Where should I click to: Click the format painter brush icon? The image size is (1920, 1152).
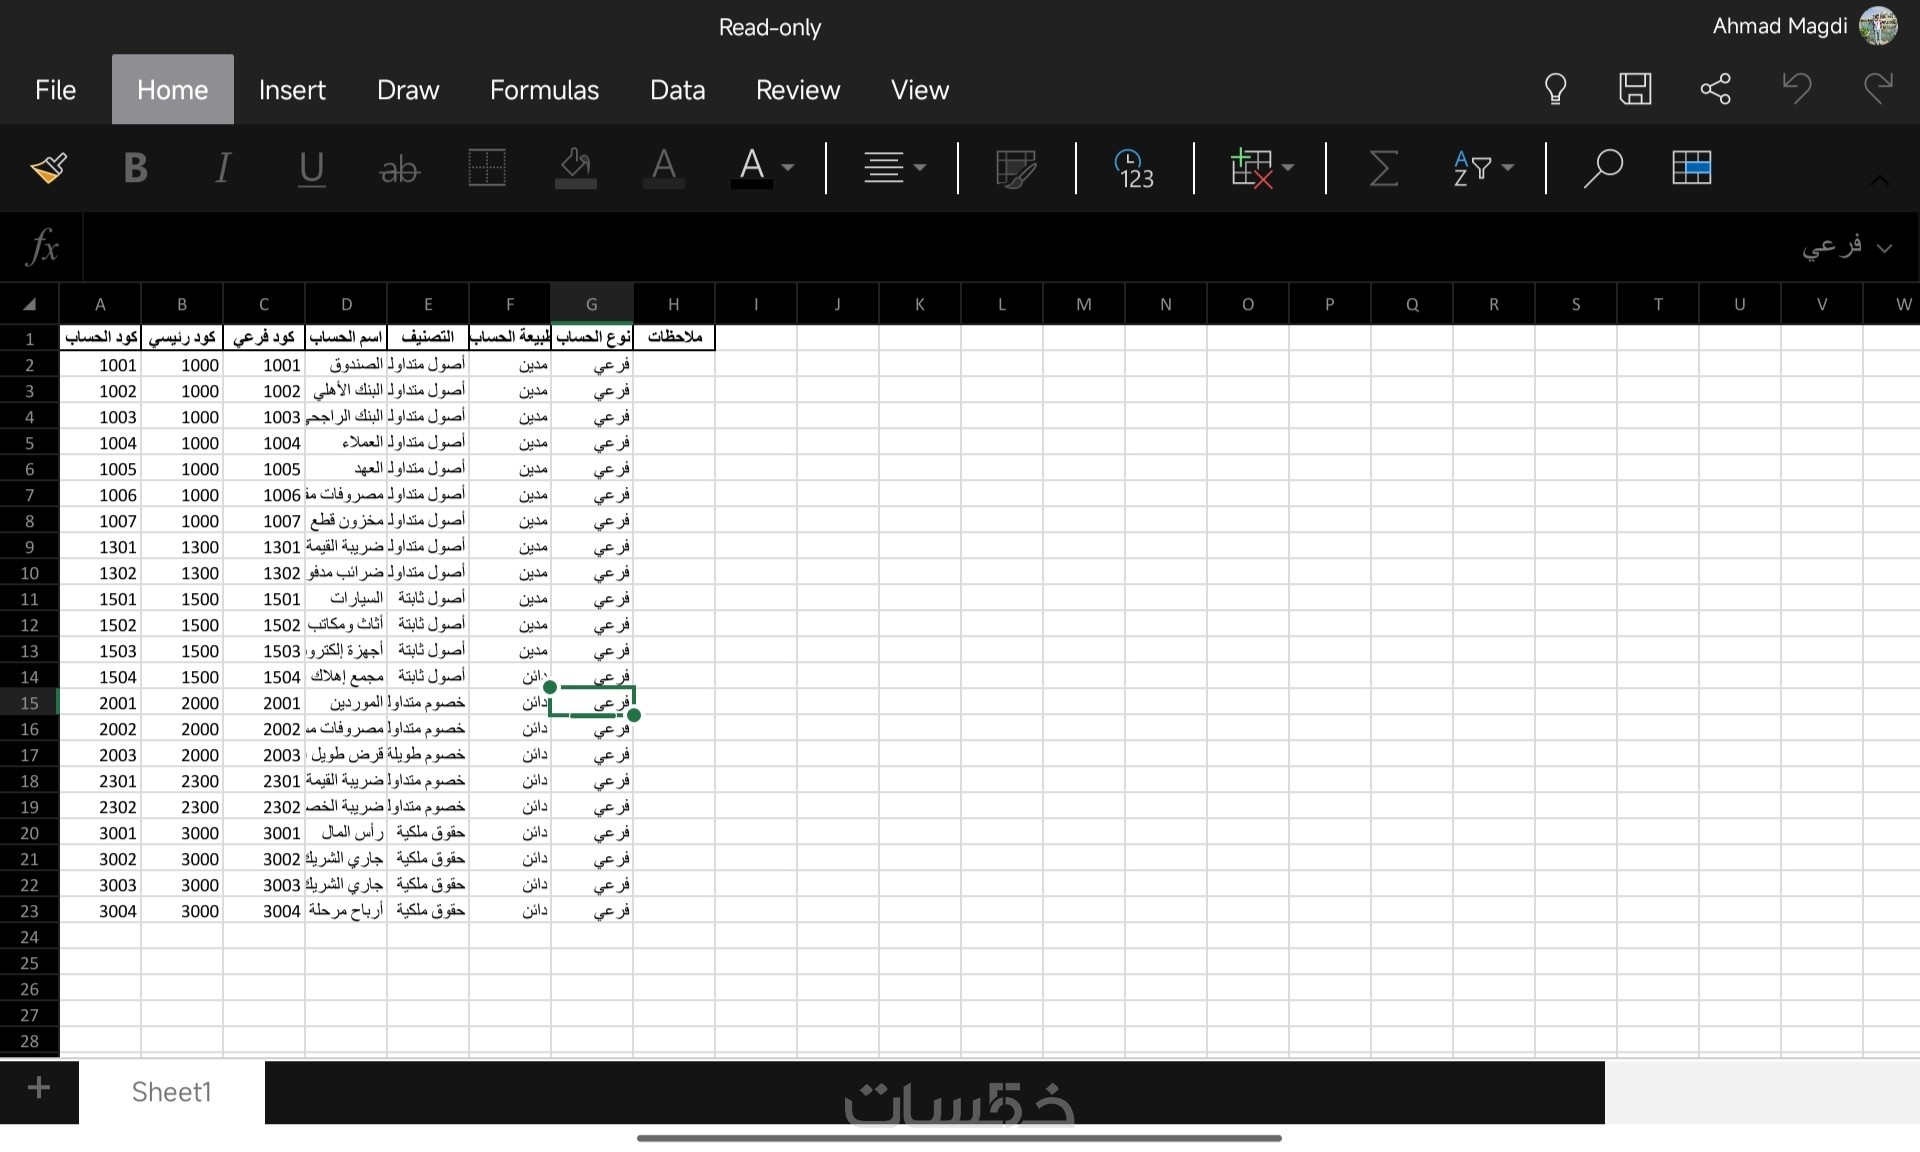[x=48, y=168]
